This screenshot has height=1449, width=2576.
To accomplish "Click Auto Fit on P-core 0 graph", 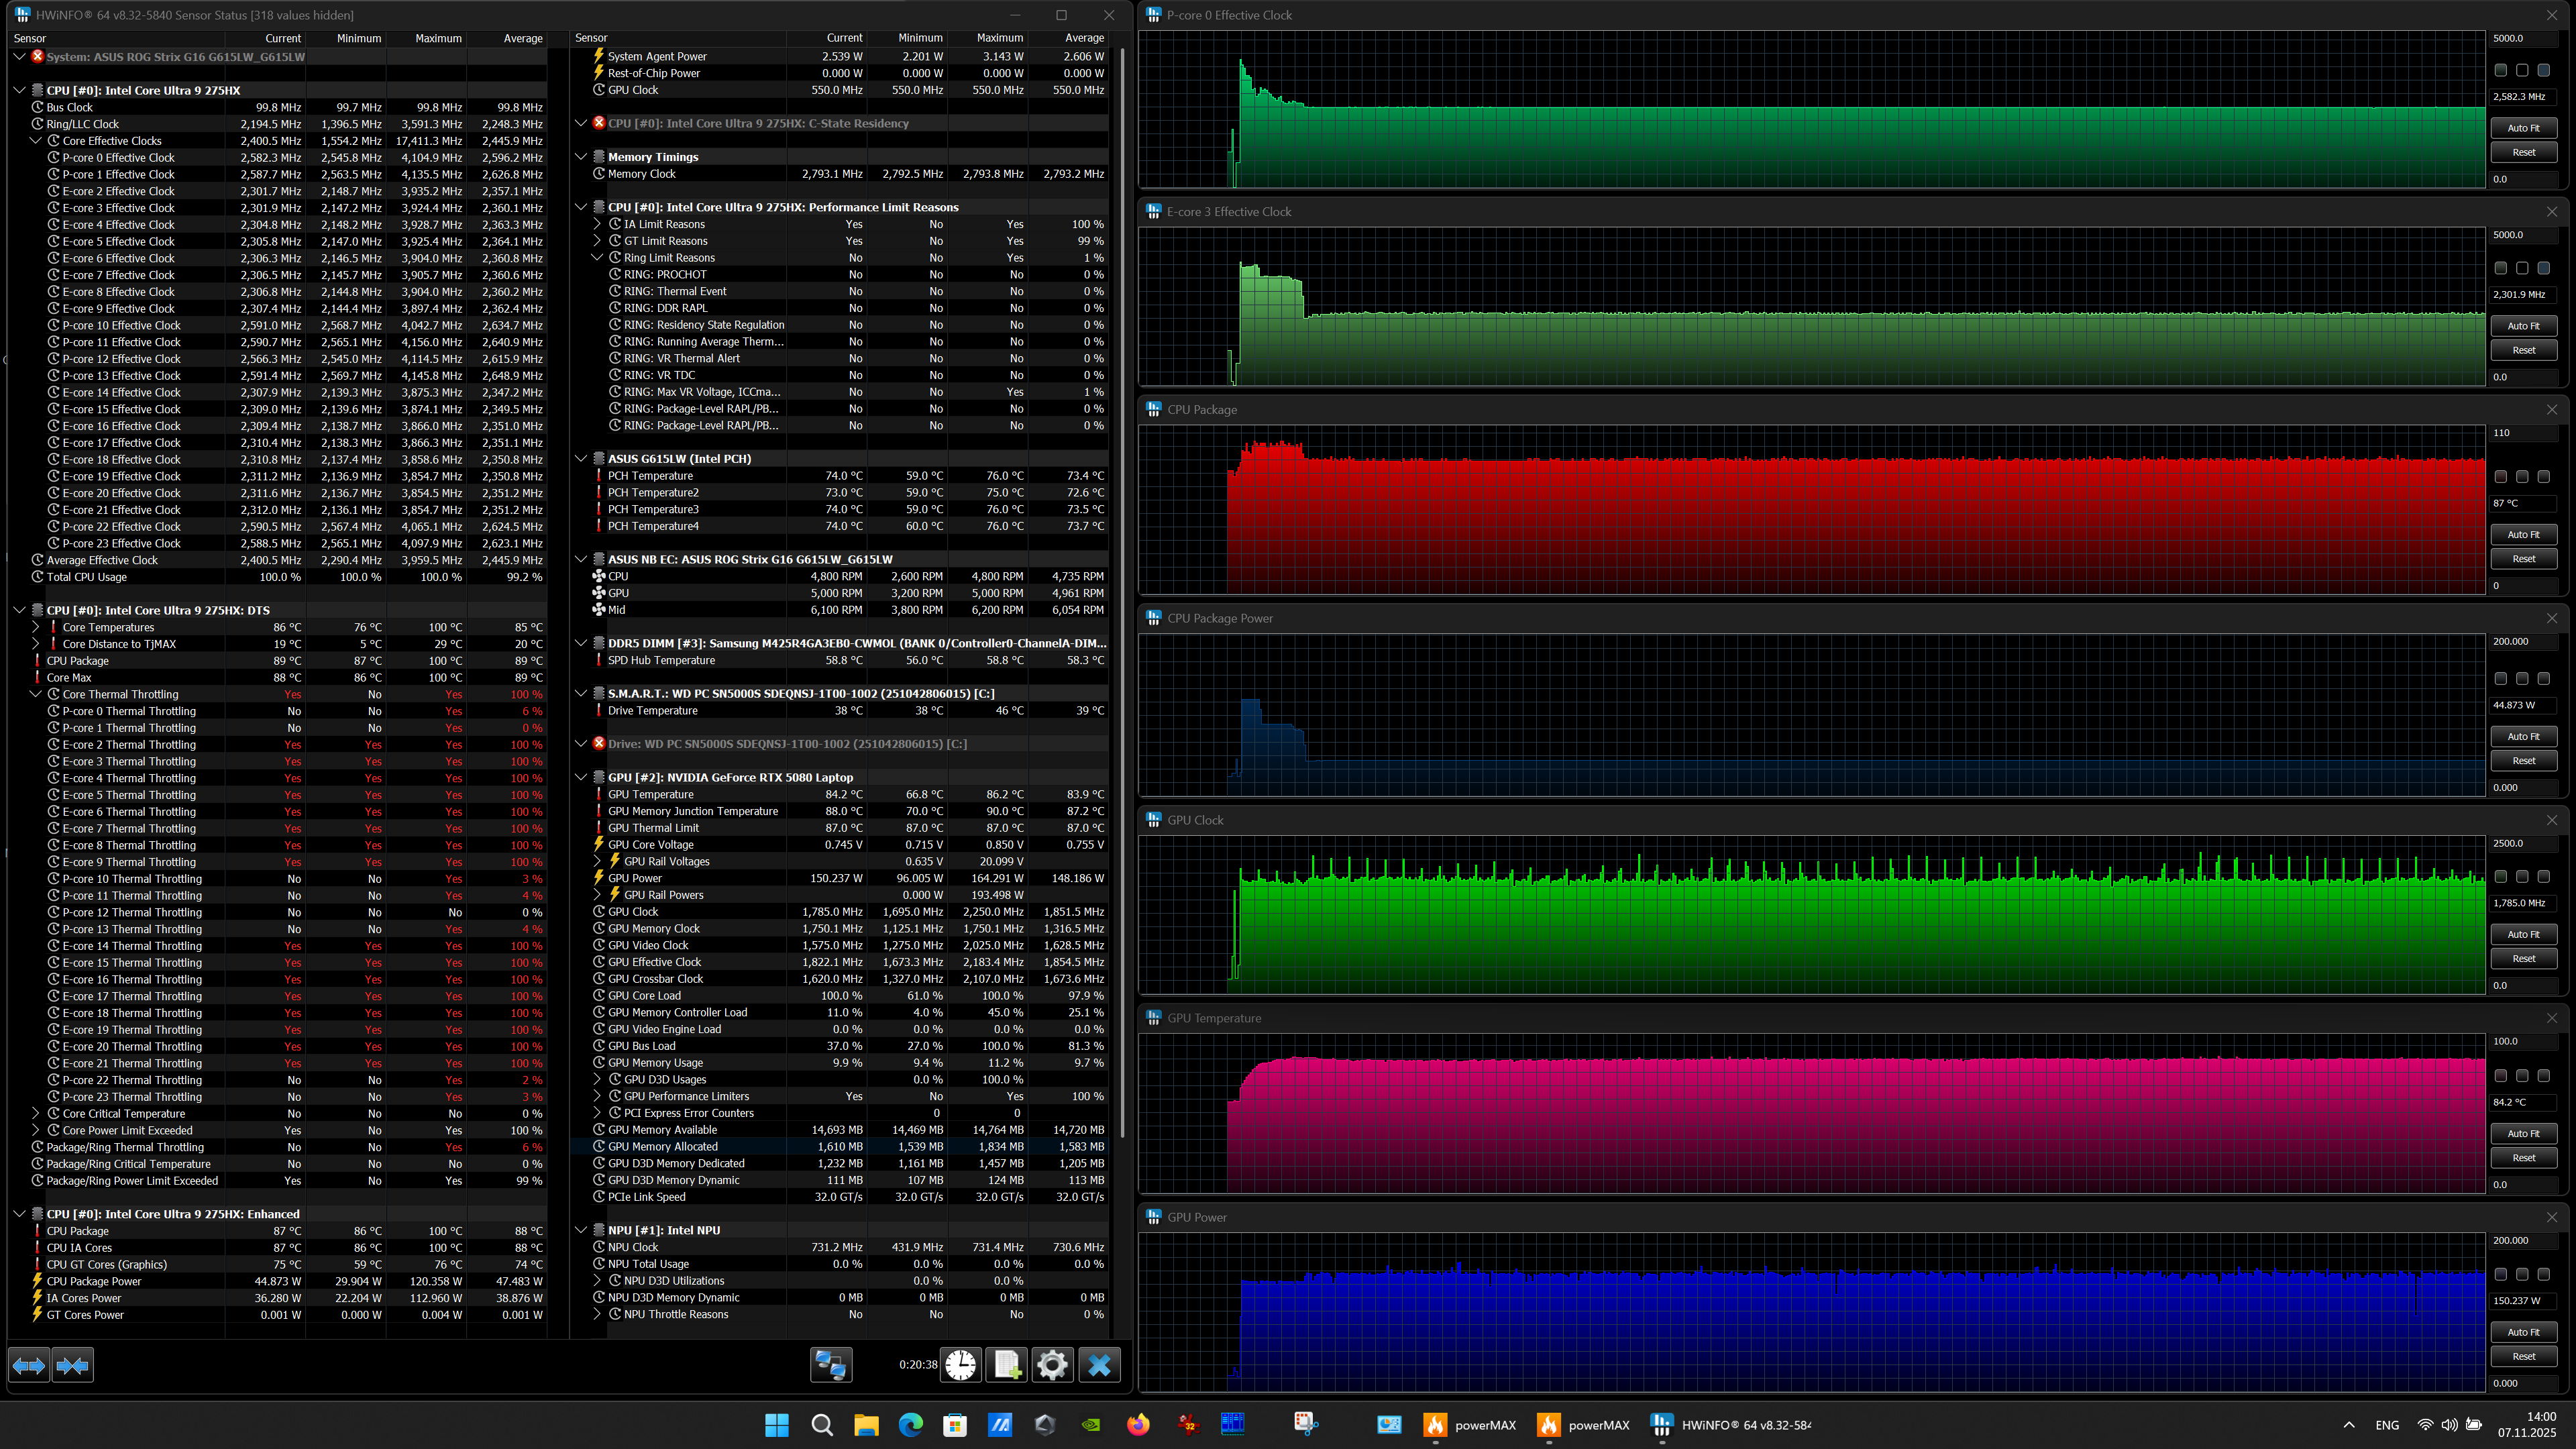I will tap(2523, 128).
